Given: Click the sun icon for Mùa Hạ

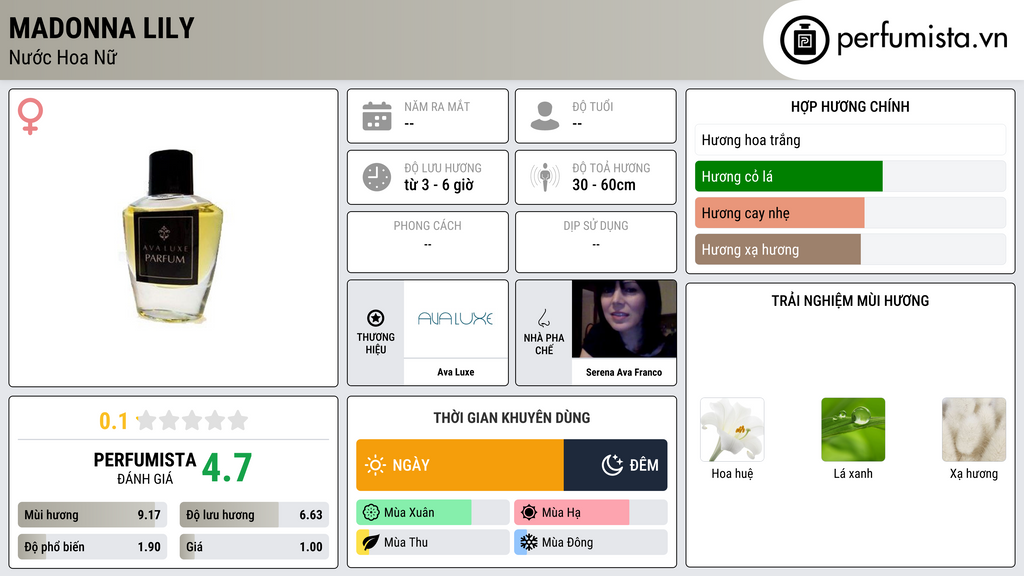Looking at the screenshot, I should tap(529, 513).
